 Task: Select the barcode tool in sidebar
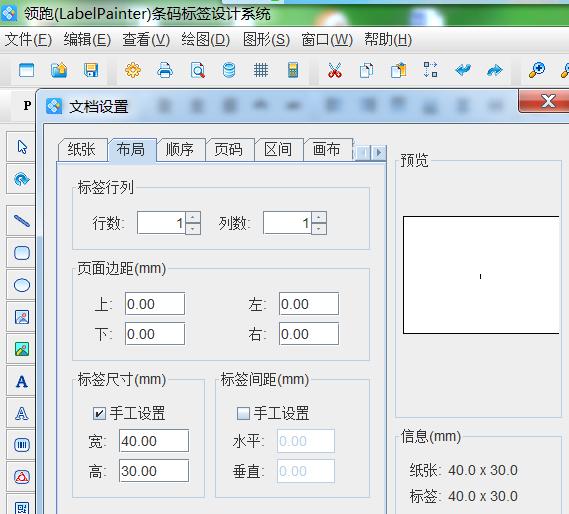click(x=21, y=445)
